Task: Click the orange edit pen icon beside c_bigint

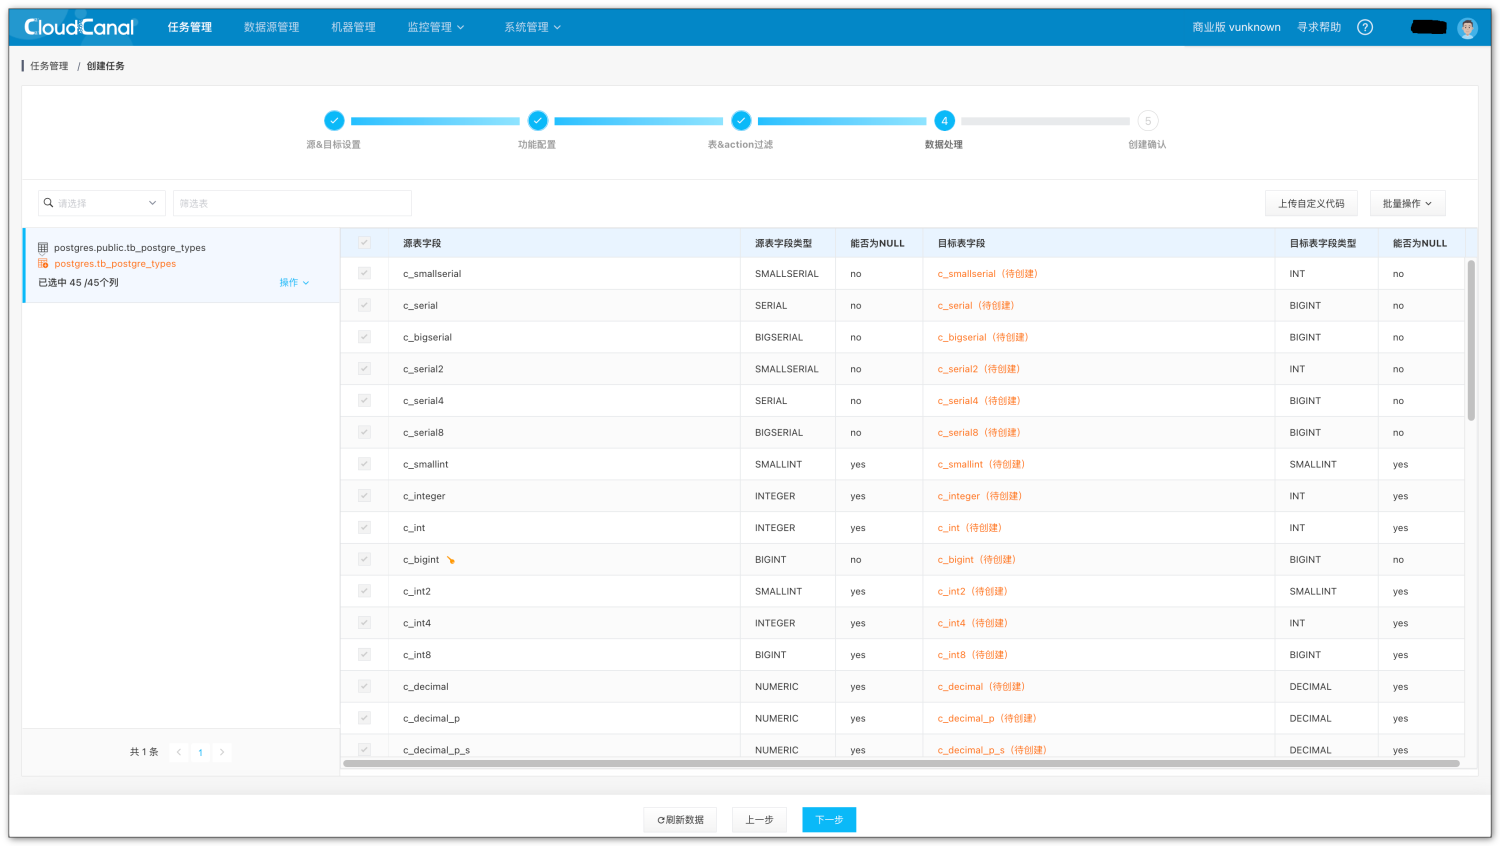Action: 449,559
